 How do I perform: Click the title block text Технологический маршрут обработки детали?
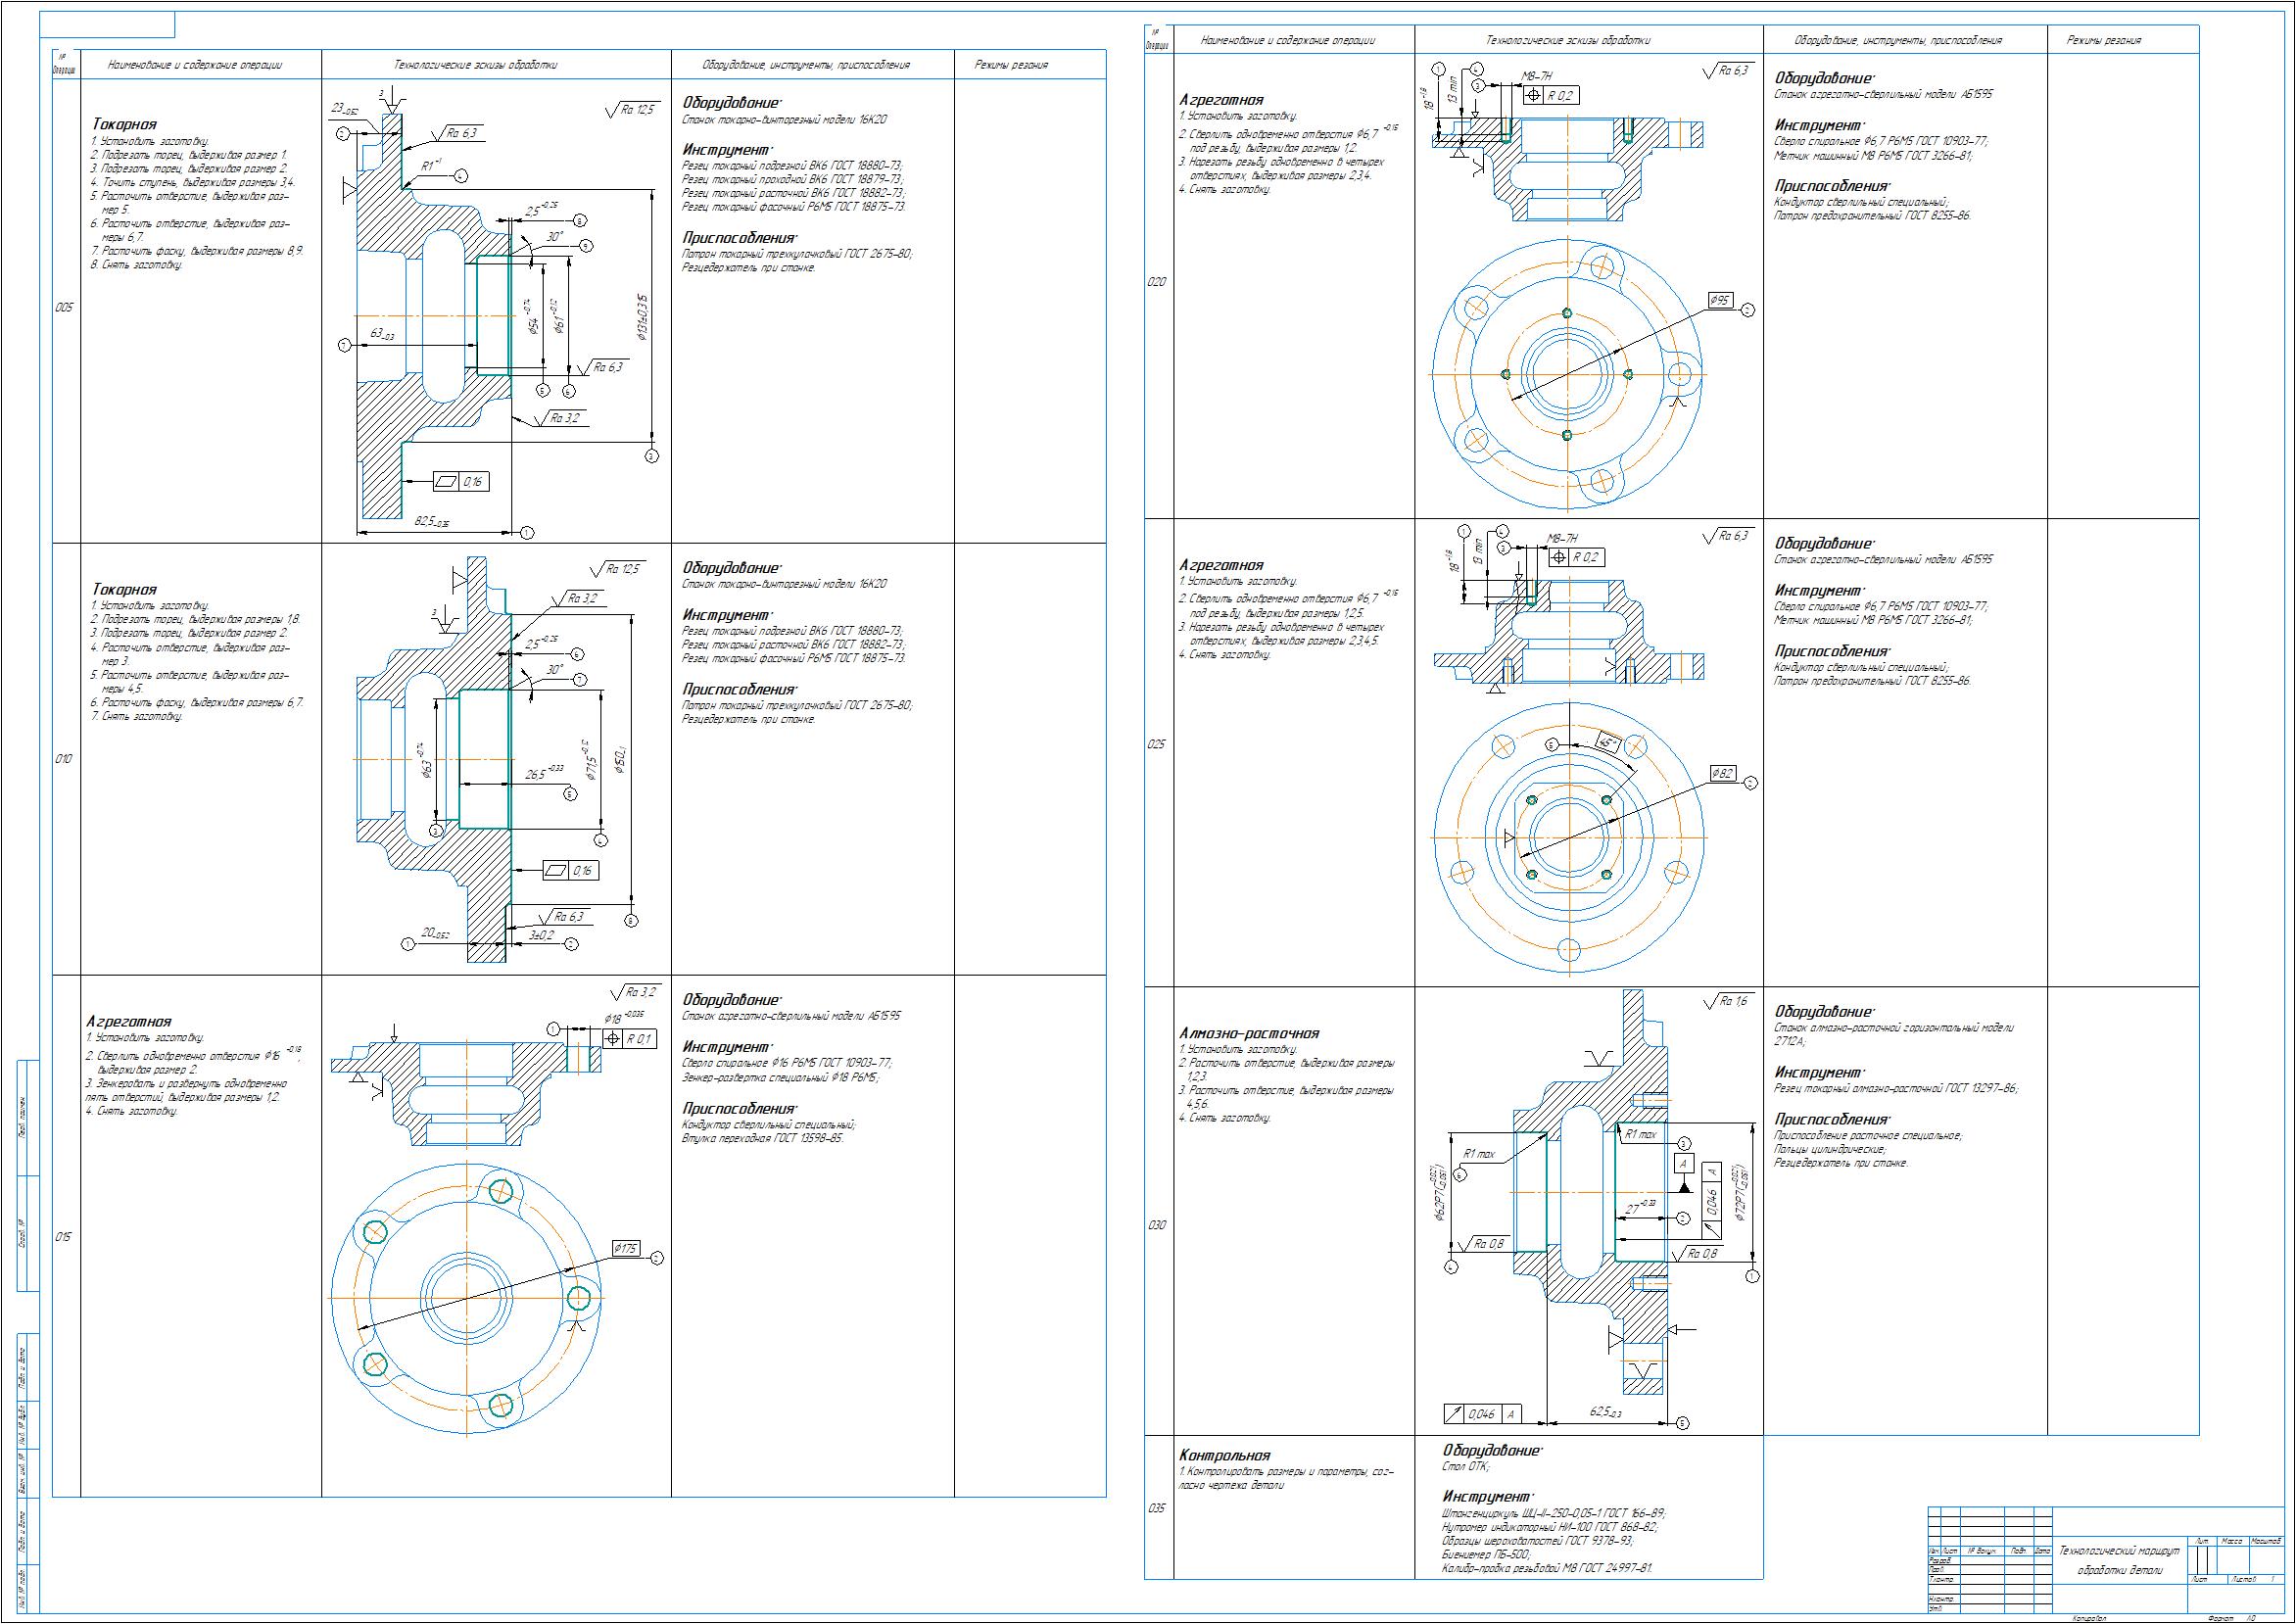[2118, 1560]
